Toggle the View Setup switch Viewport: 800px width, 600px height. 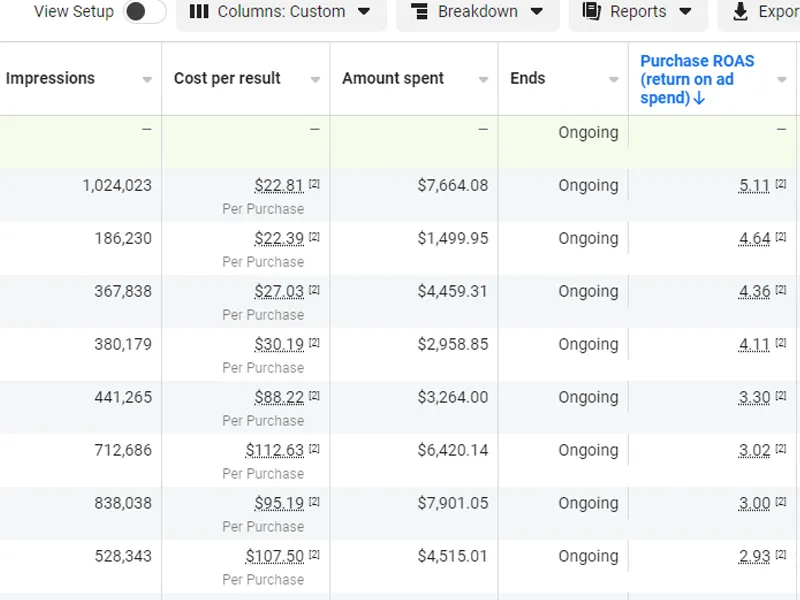click(144, 12)
